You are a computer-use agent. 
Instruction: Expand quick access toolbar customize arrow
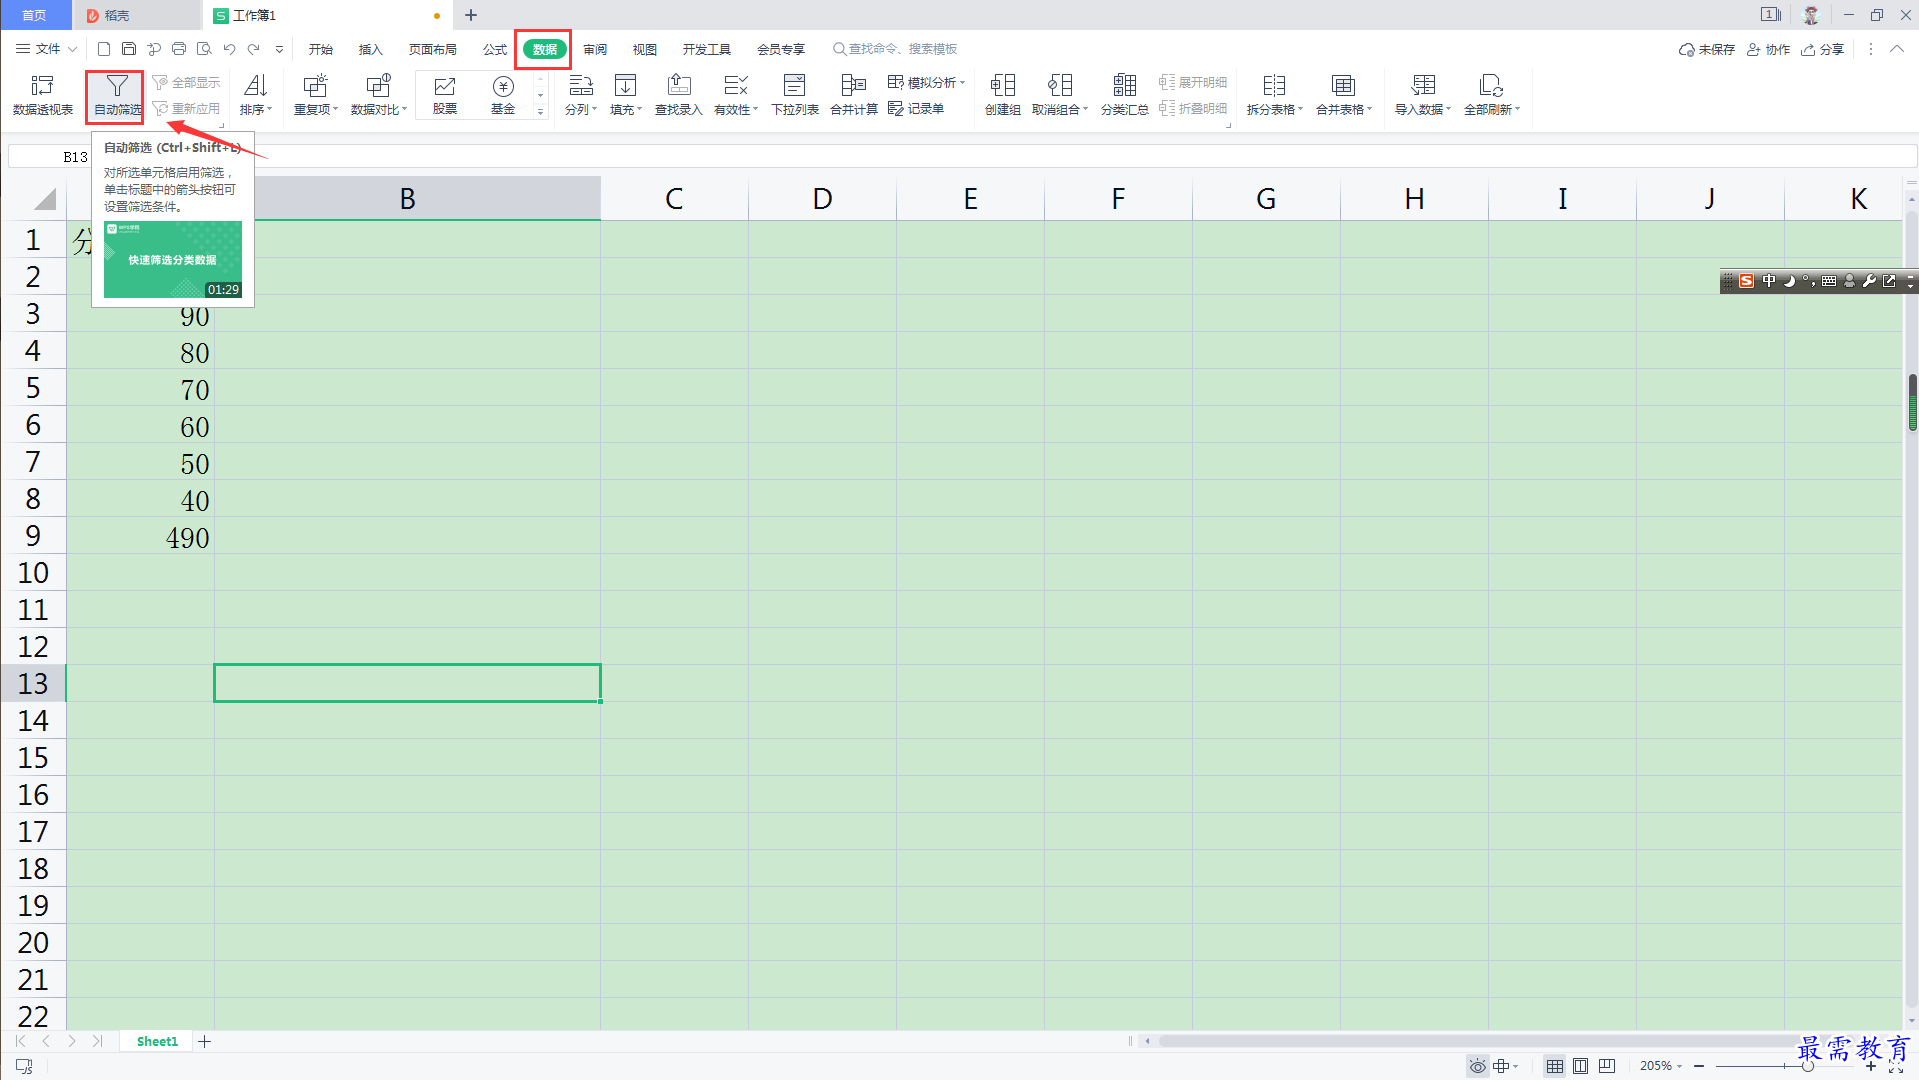[x=279, y=48]
